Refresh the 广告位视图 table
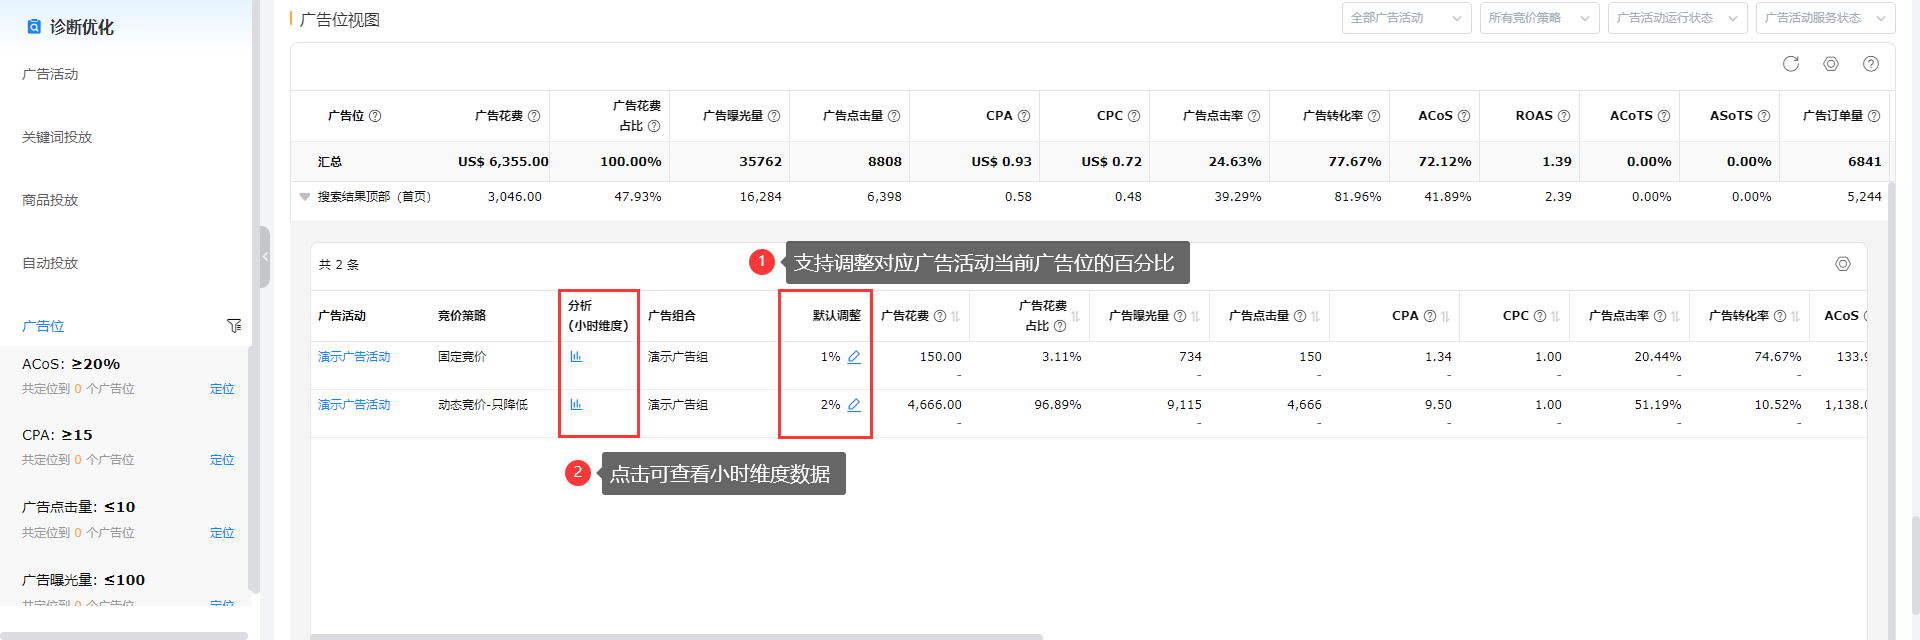The image size is (1920, 640). pos(1790,64)
